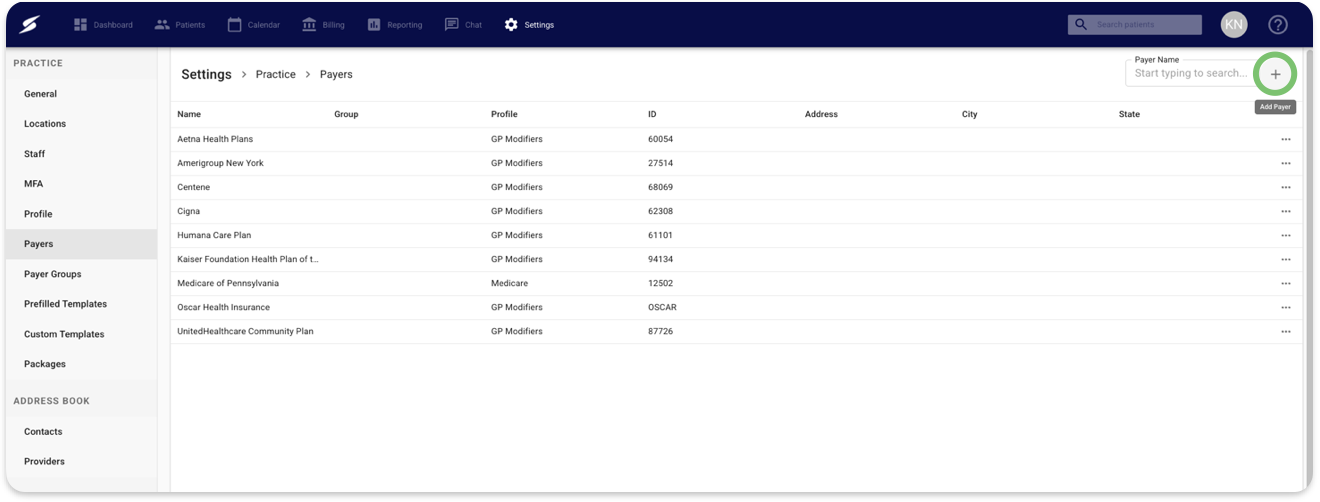Click the Settings breadcrumb
Viewport: 1320px width, 502px height.
tap(206, 74)
